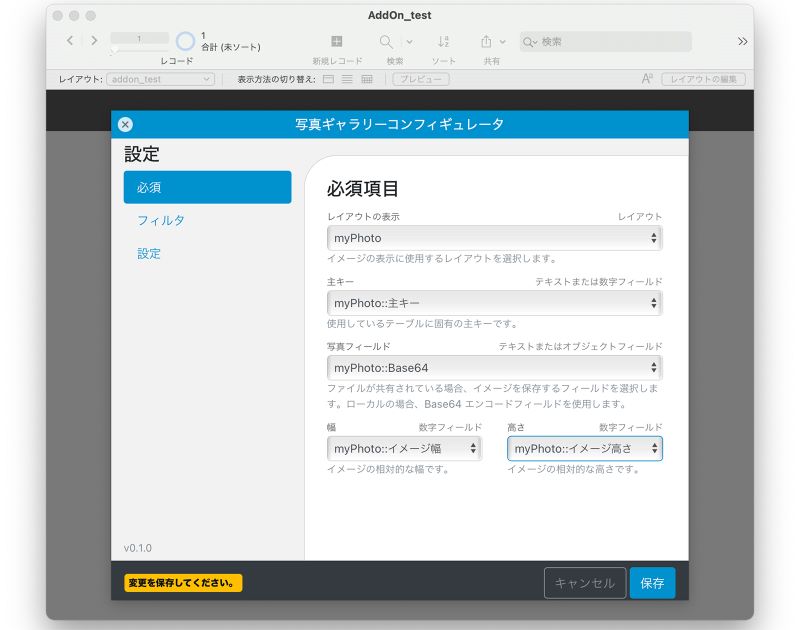Switch to table view icon
Viewport: 800px width, 630px height.
pyautogui.click(x=367, y=79)
